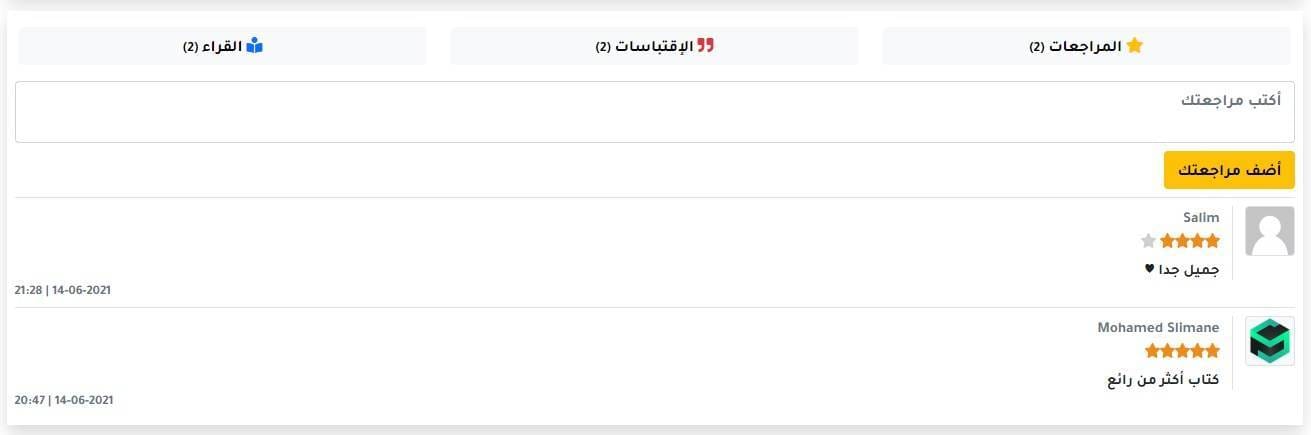The image size is (1311, 435).
Task: Click the gray empty star in Salim's rating
Action: click(1148, 240)
